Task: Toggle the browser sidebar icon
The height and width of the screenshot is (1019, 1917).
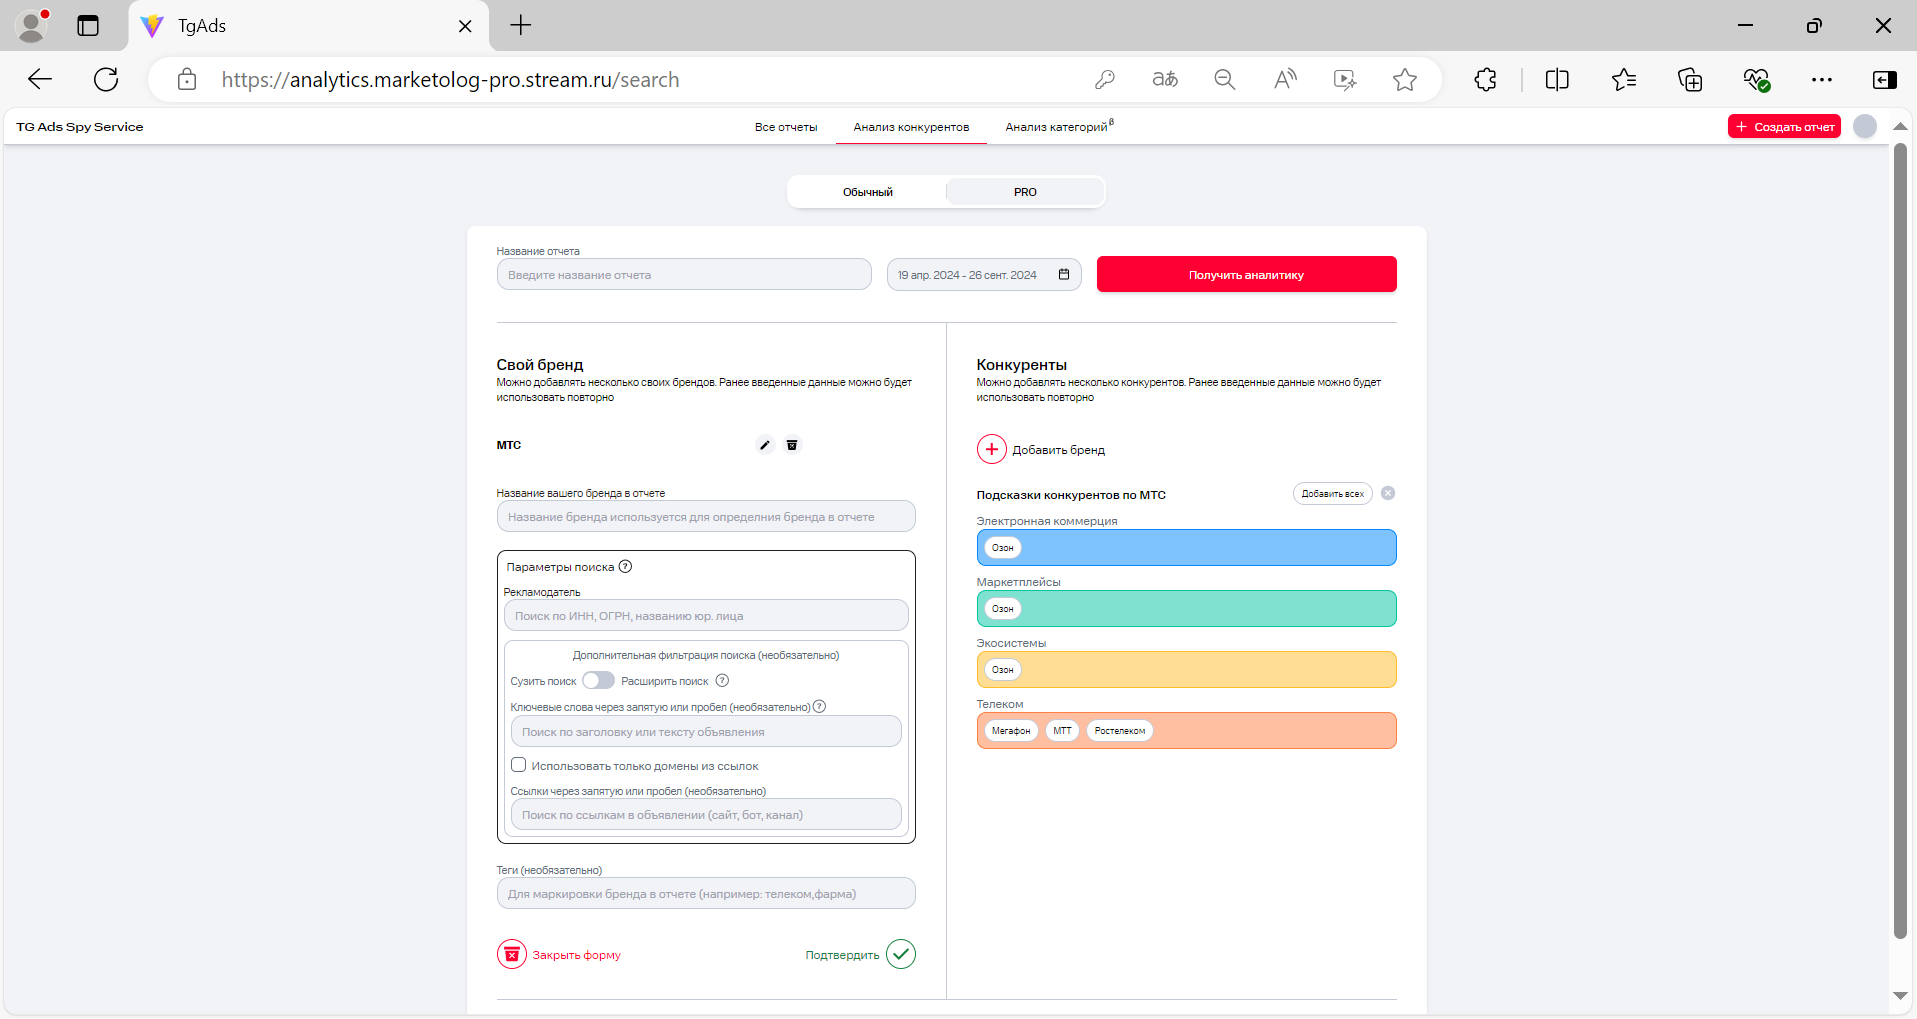Action: [x=1885, y=79]
